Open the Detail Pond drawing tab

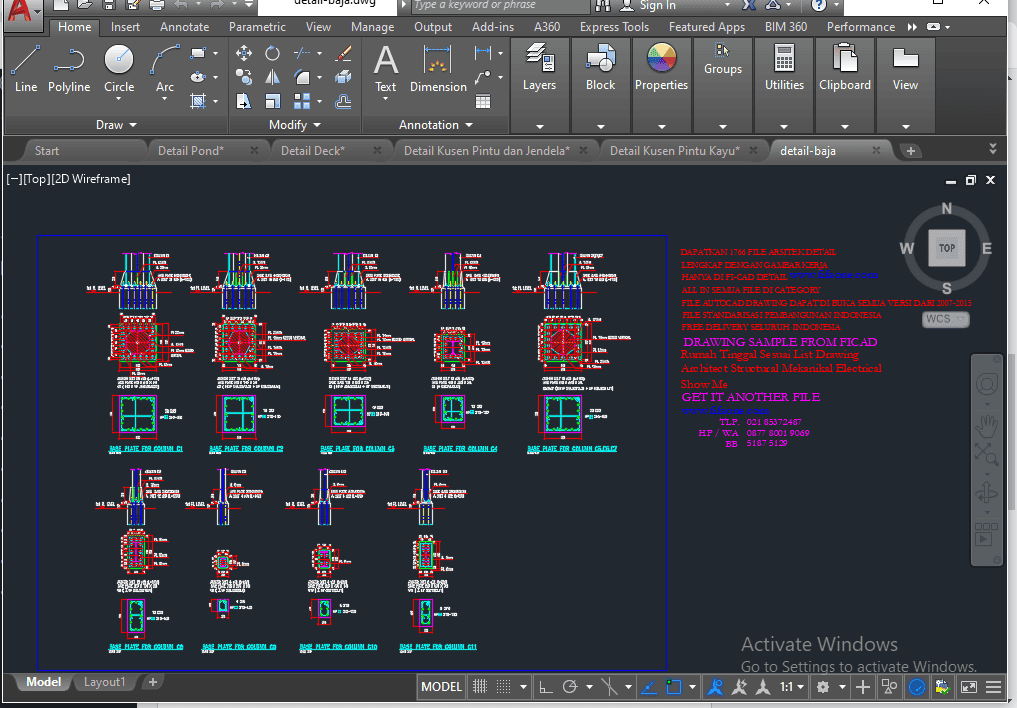191,151
